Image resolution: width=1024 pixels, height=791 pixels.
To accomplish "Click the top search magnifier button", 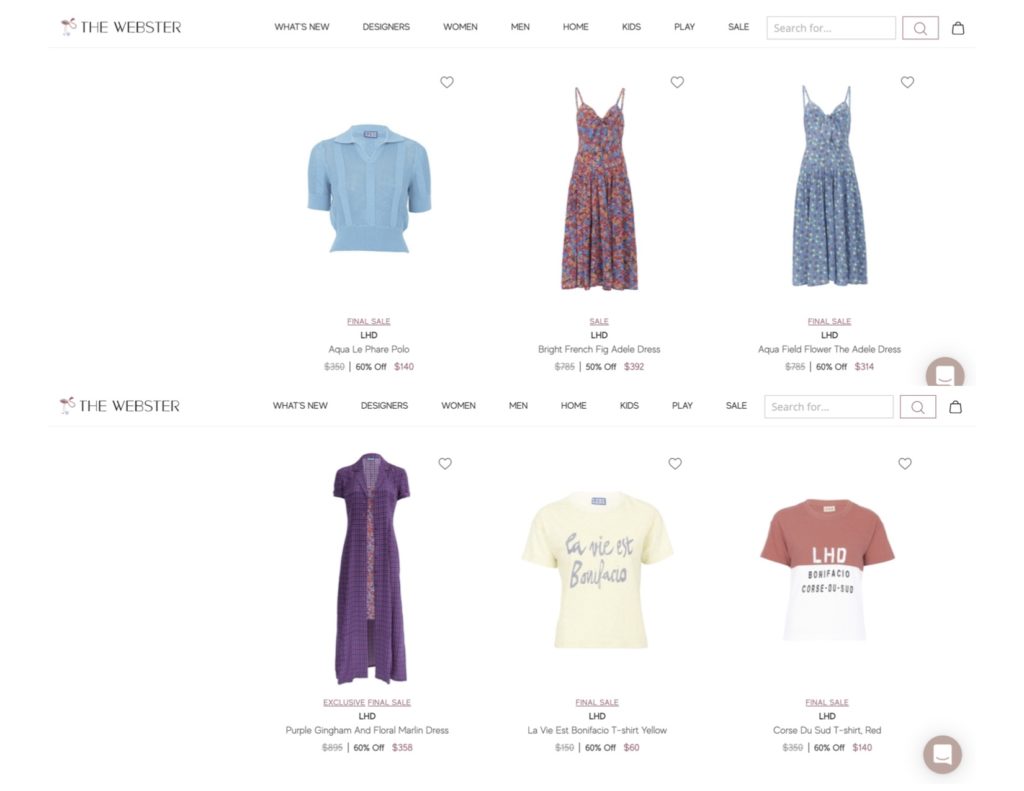I will [920, 28].
